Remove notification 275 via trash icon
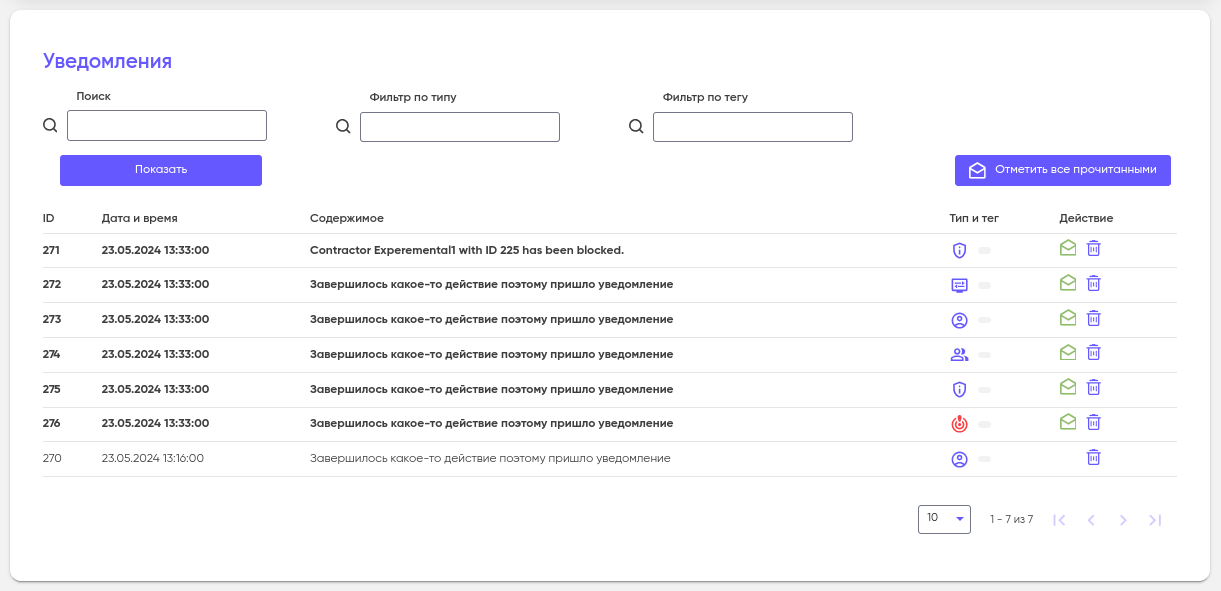 (1094, 387)
